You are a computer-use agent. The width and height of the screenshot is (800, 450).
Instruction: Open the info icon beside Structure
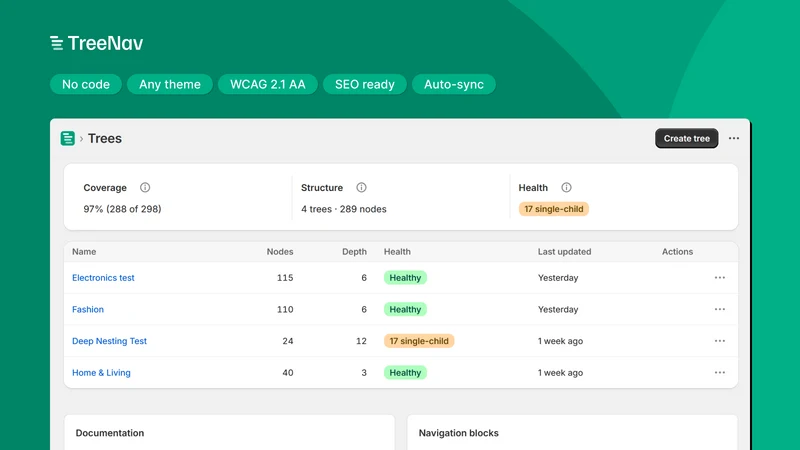coord(361,187)
